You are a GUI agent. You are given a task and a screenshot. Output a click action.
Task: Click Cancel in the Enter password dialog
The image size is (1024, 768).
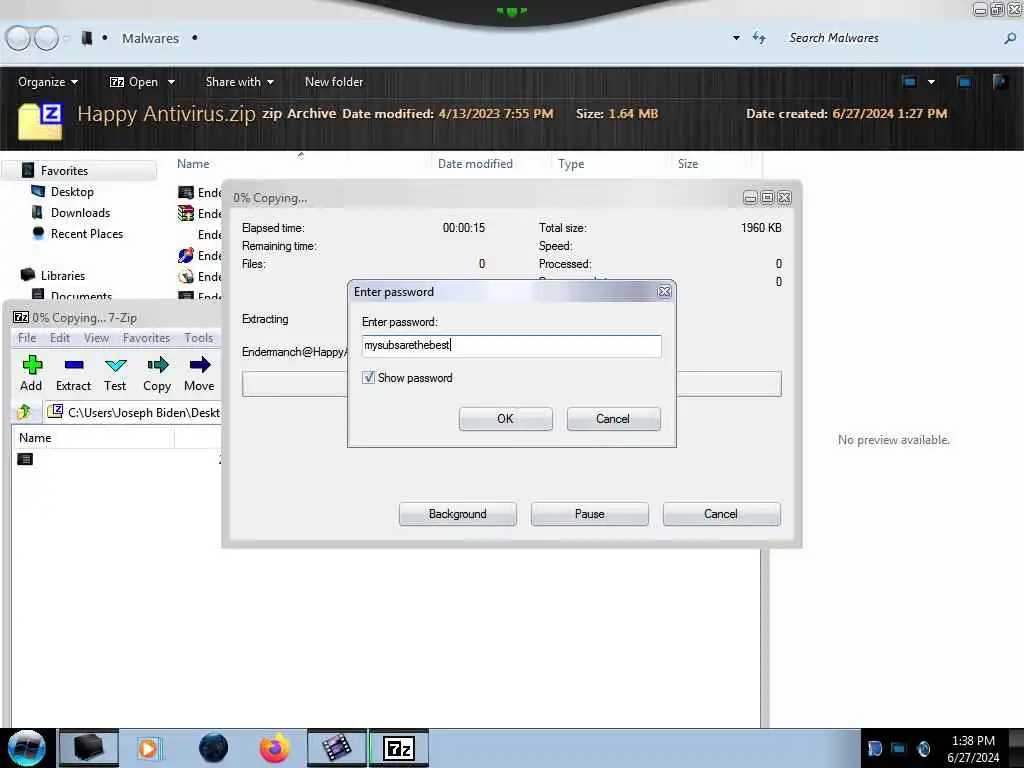pos(613,419)
